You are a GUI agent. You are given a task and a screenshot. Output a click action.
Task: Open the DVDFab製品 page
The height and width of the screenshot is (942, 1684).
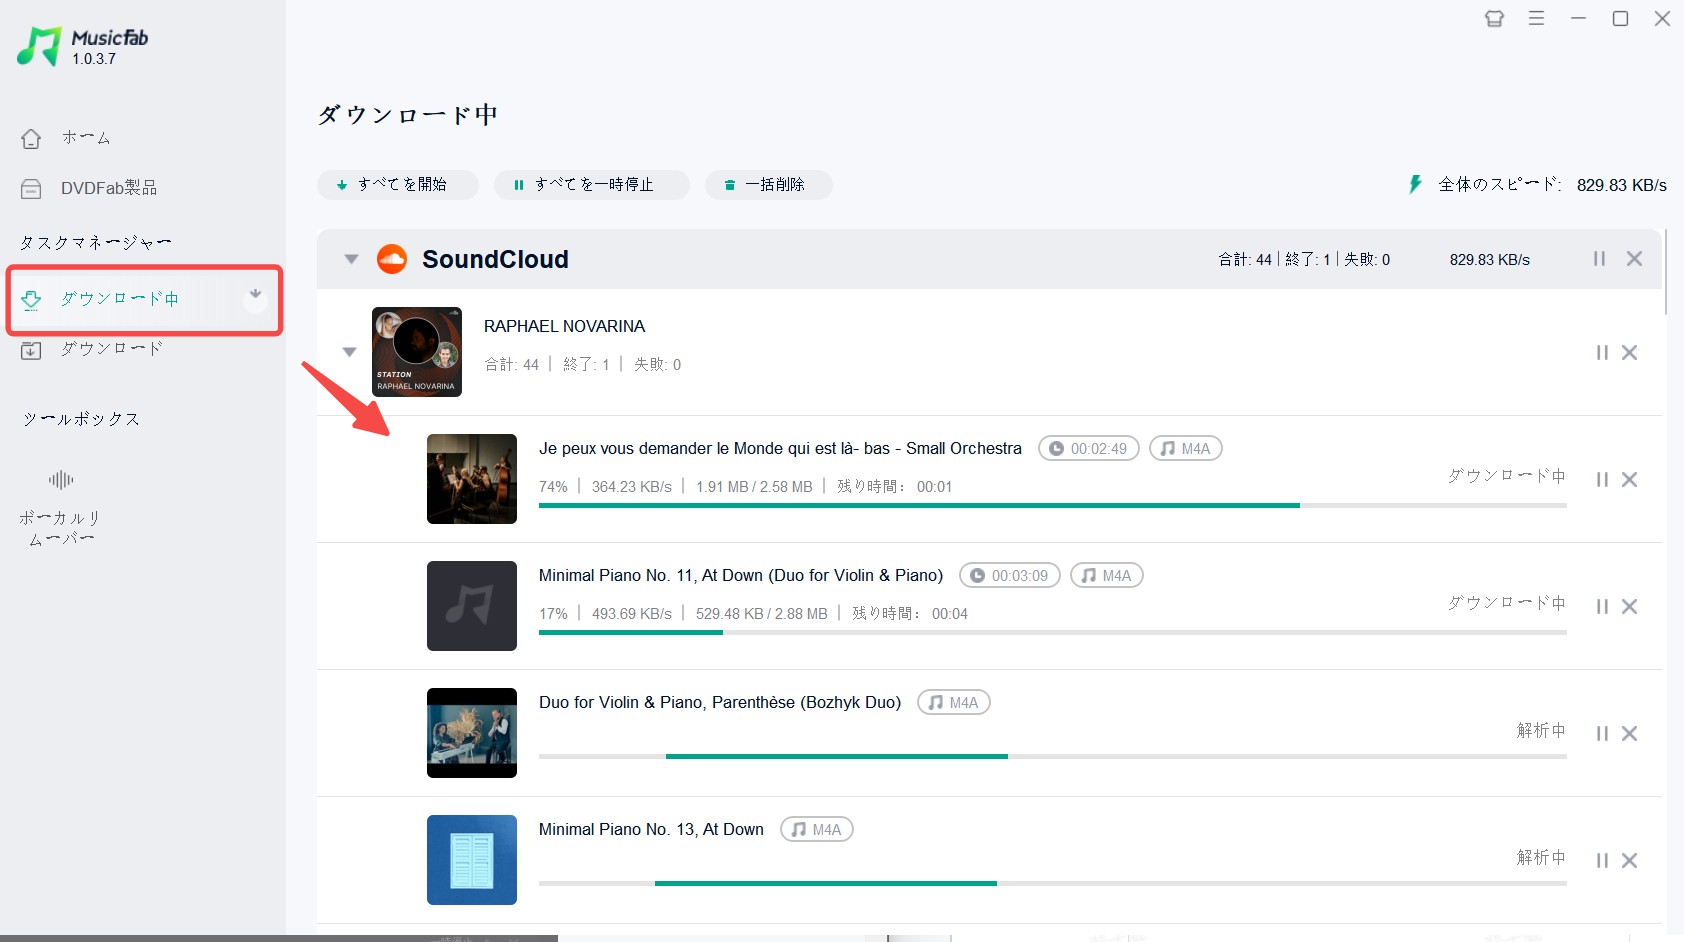pyautogui.click(x=89, y=188)
